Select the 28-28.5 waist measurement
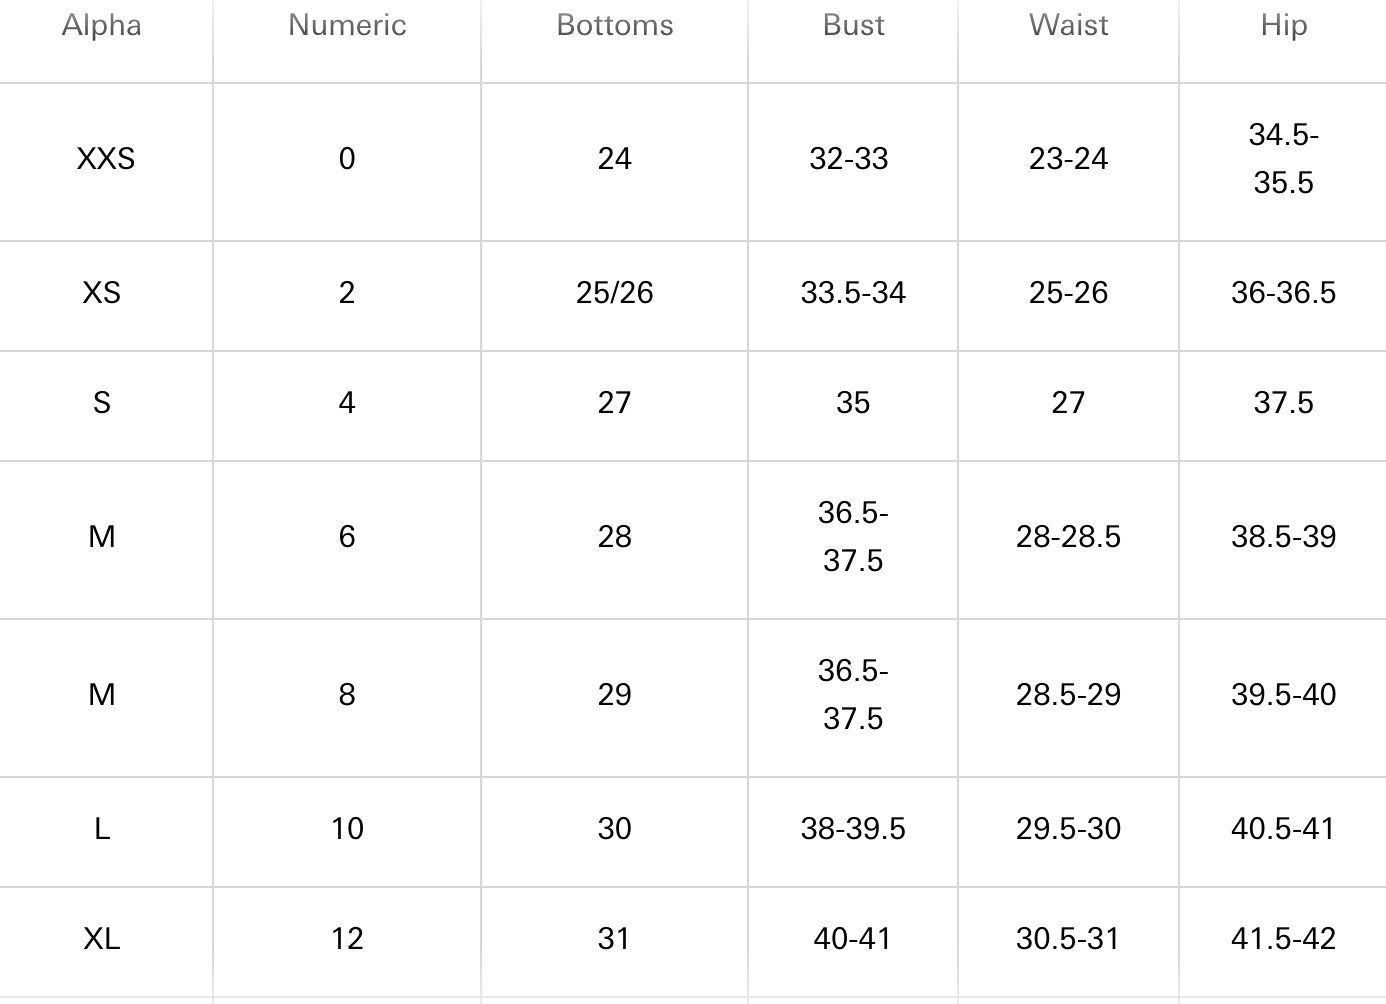The height and width of the screenshot is (1004, 1386). click(x=1068, y=537)
